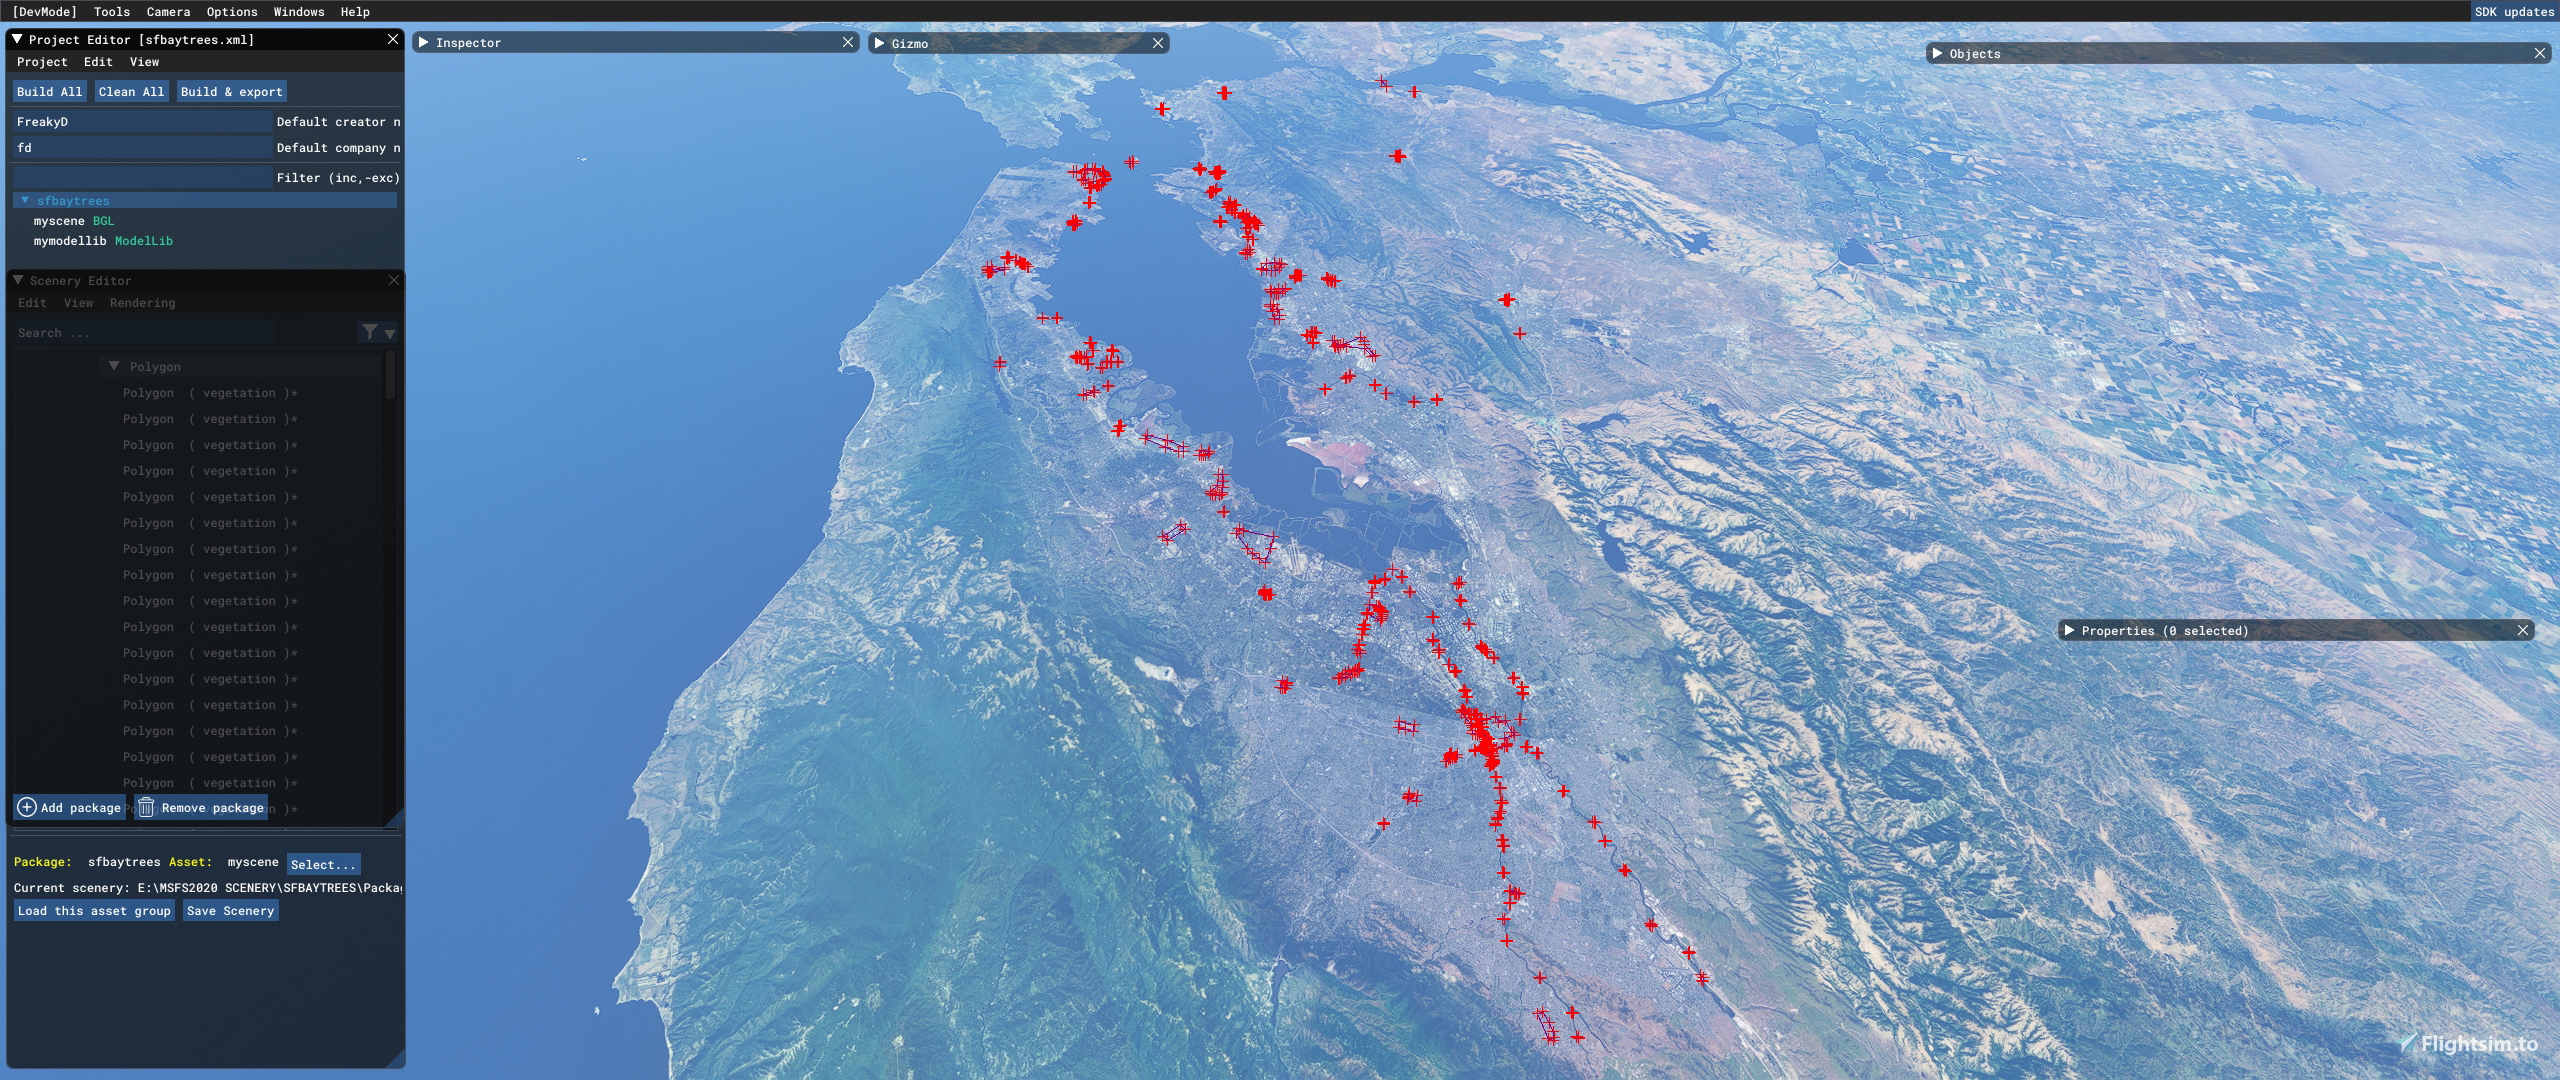This screenshot has width=2560, height=1080.
Task: Click the package Filter input field
Action: click(142, 177)
